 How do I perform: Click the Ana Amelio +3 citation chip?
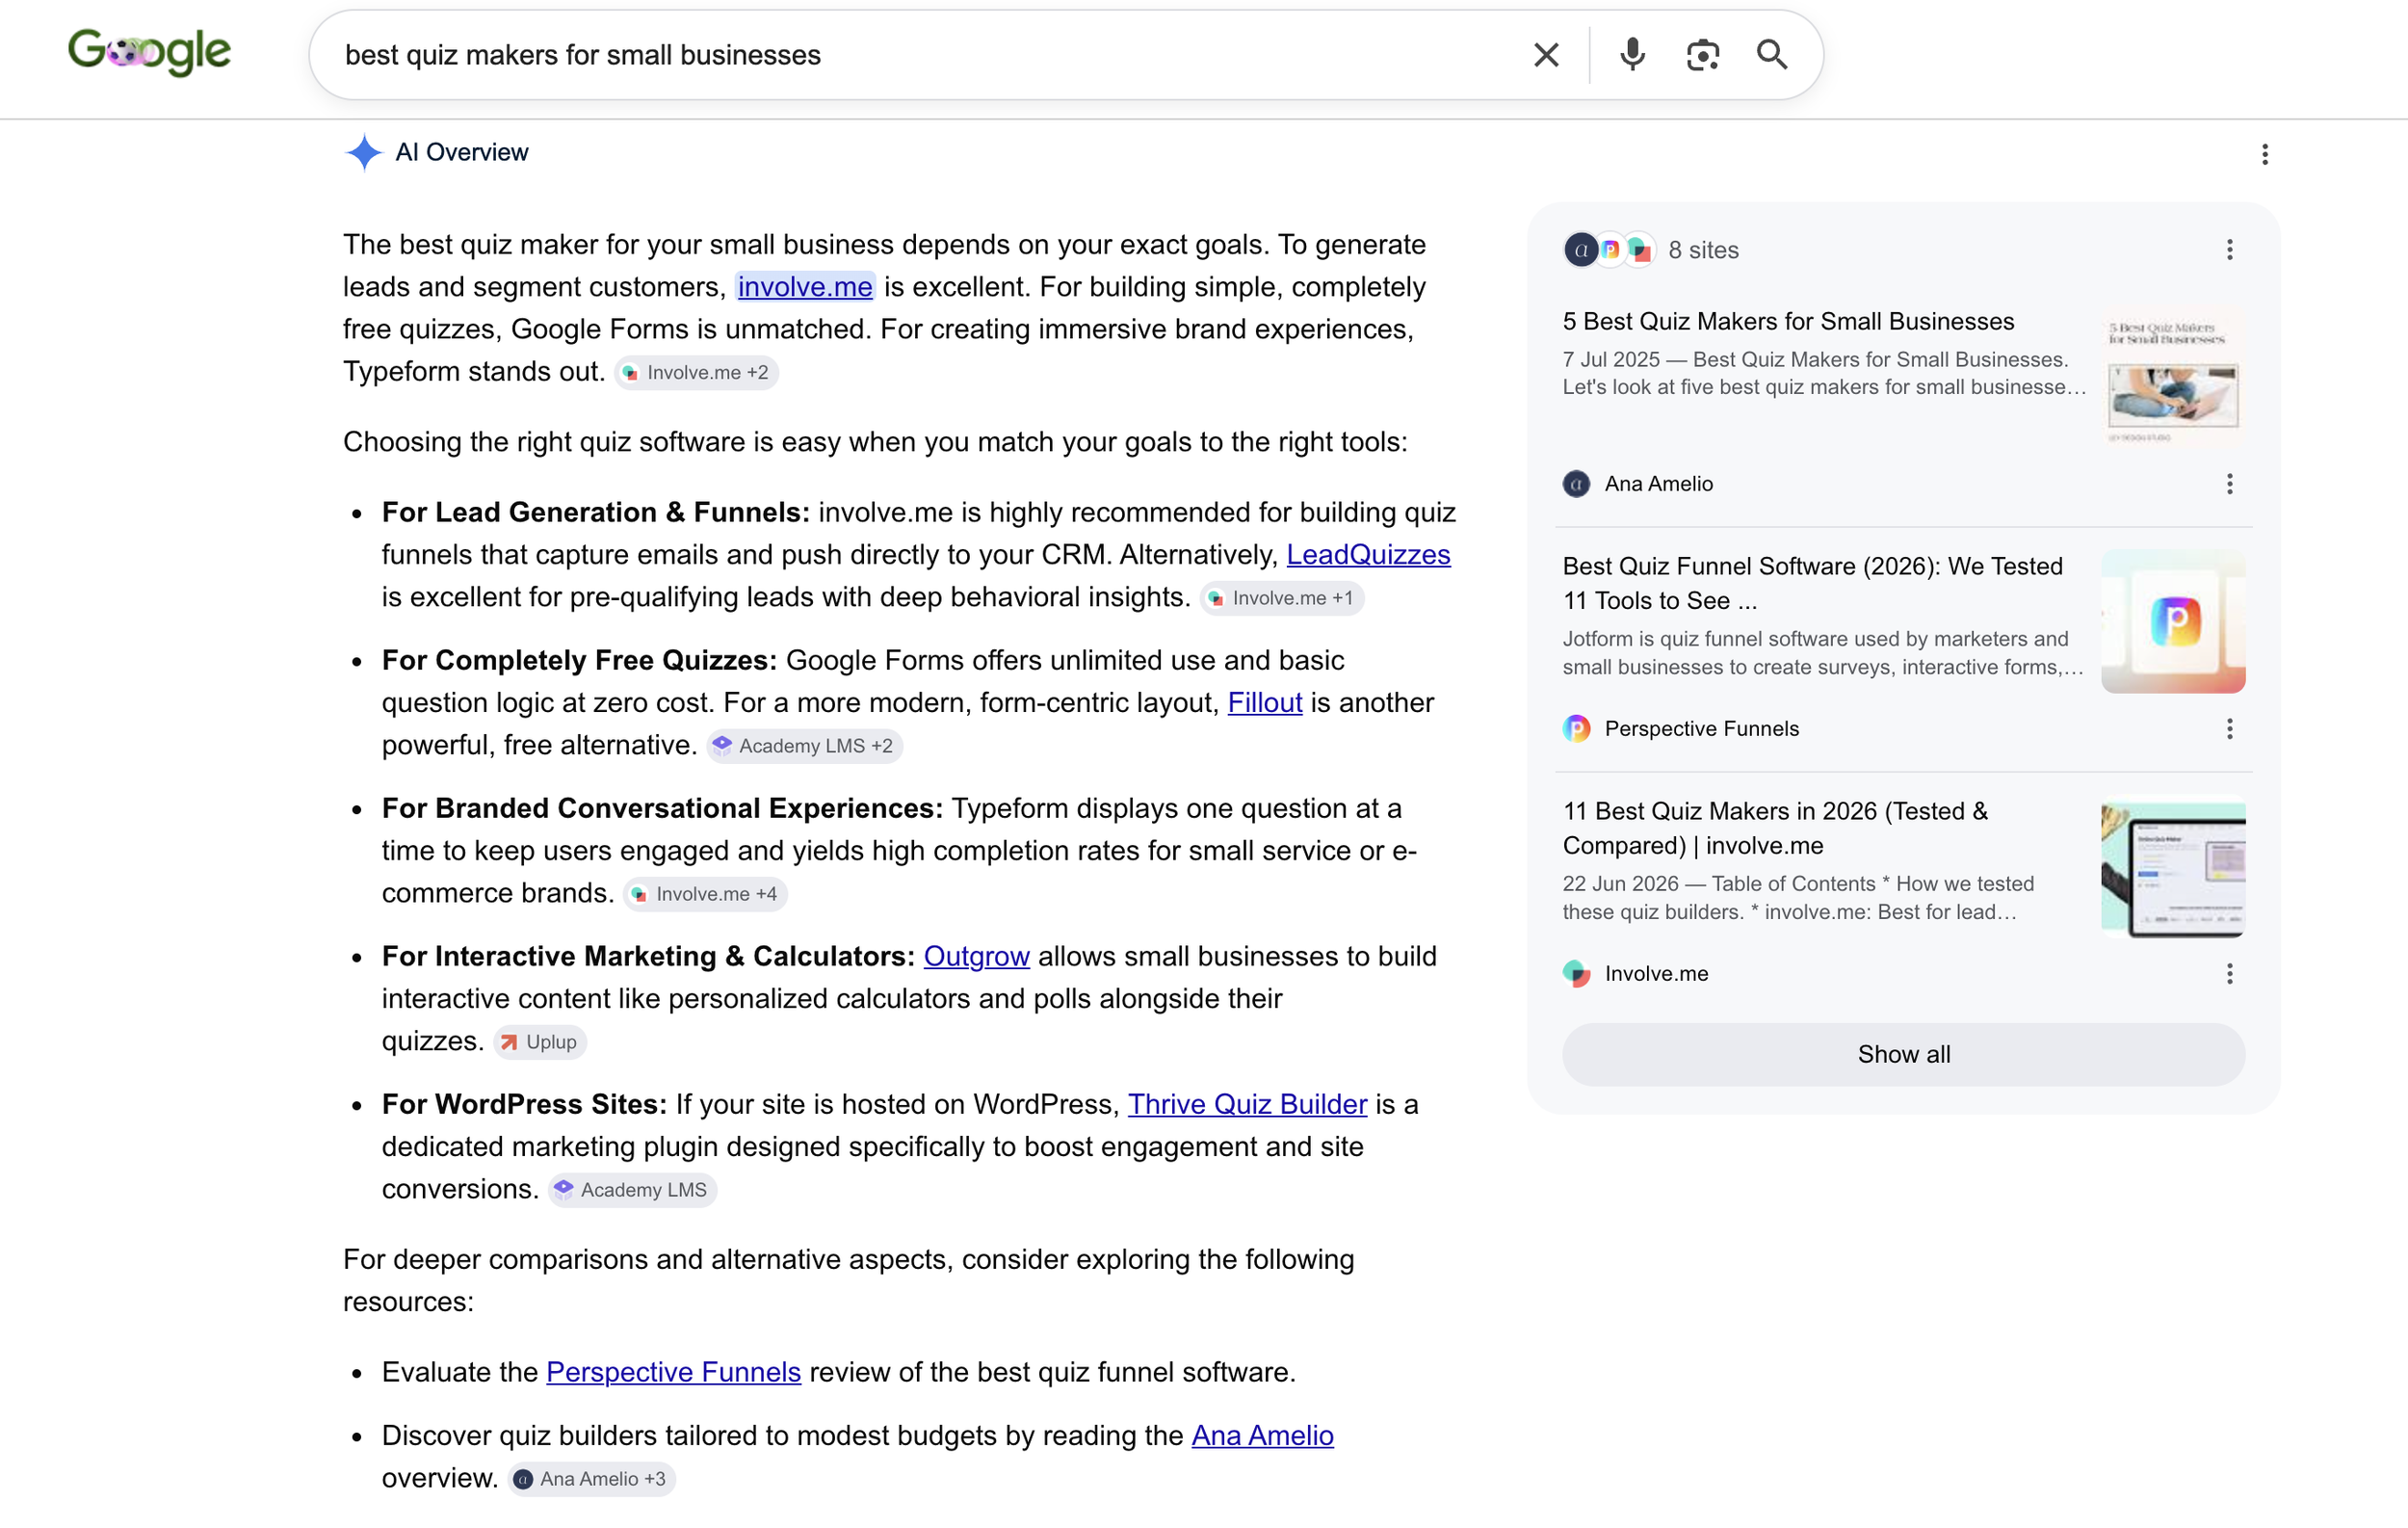pos(591,1479)
